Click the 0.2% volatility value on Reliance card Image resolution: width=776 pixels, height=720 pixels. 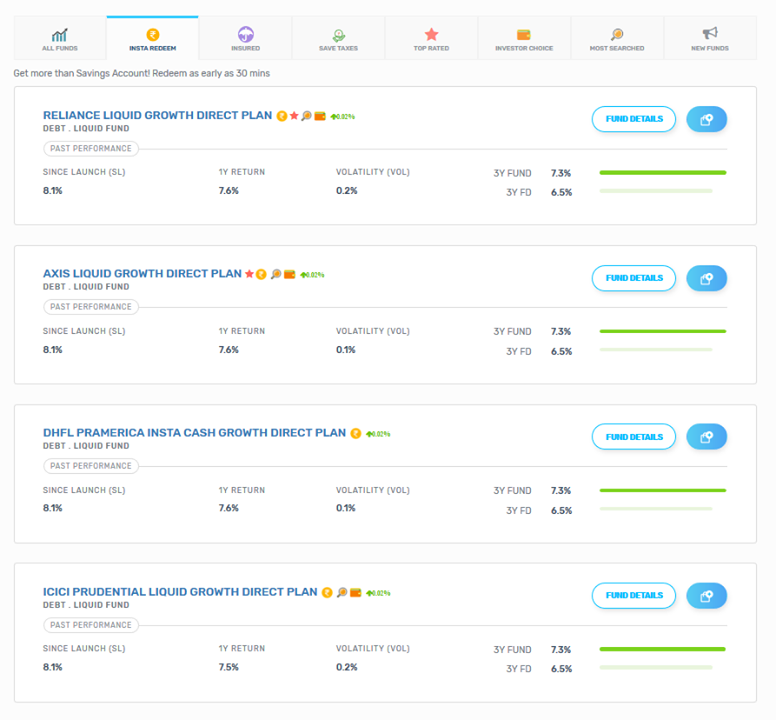(346, 191)
